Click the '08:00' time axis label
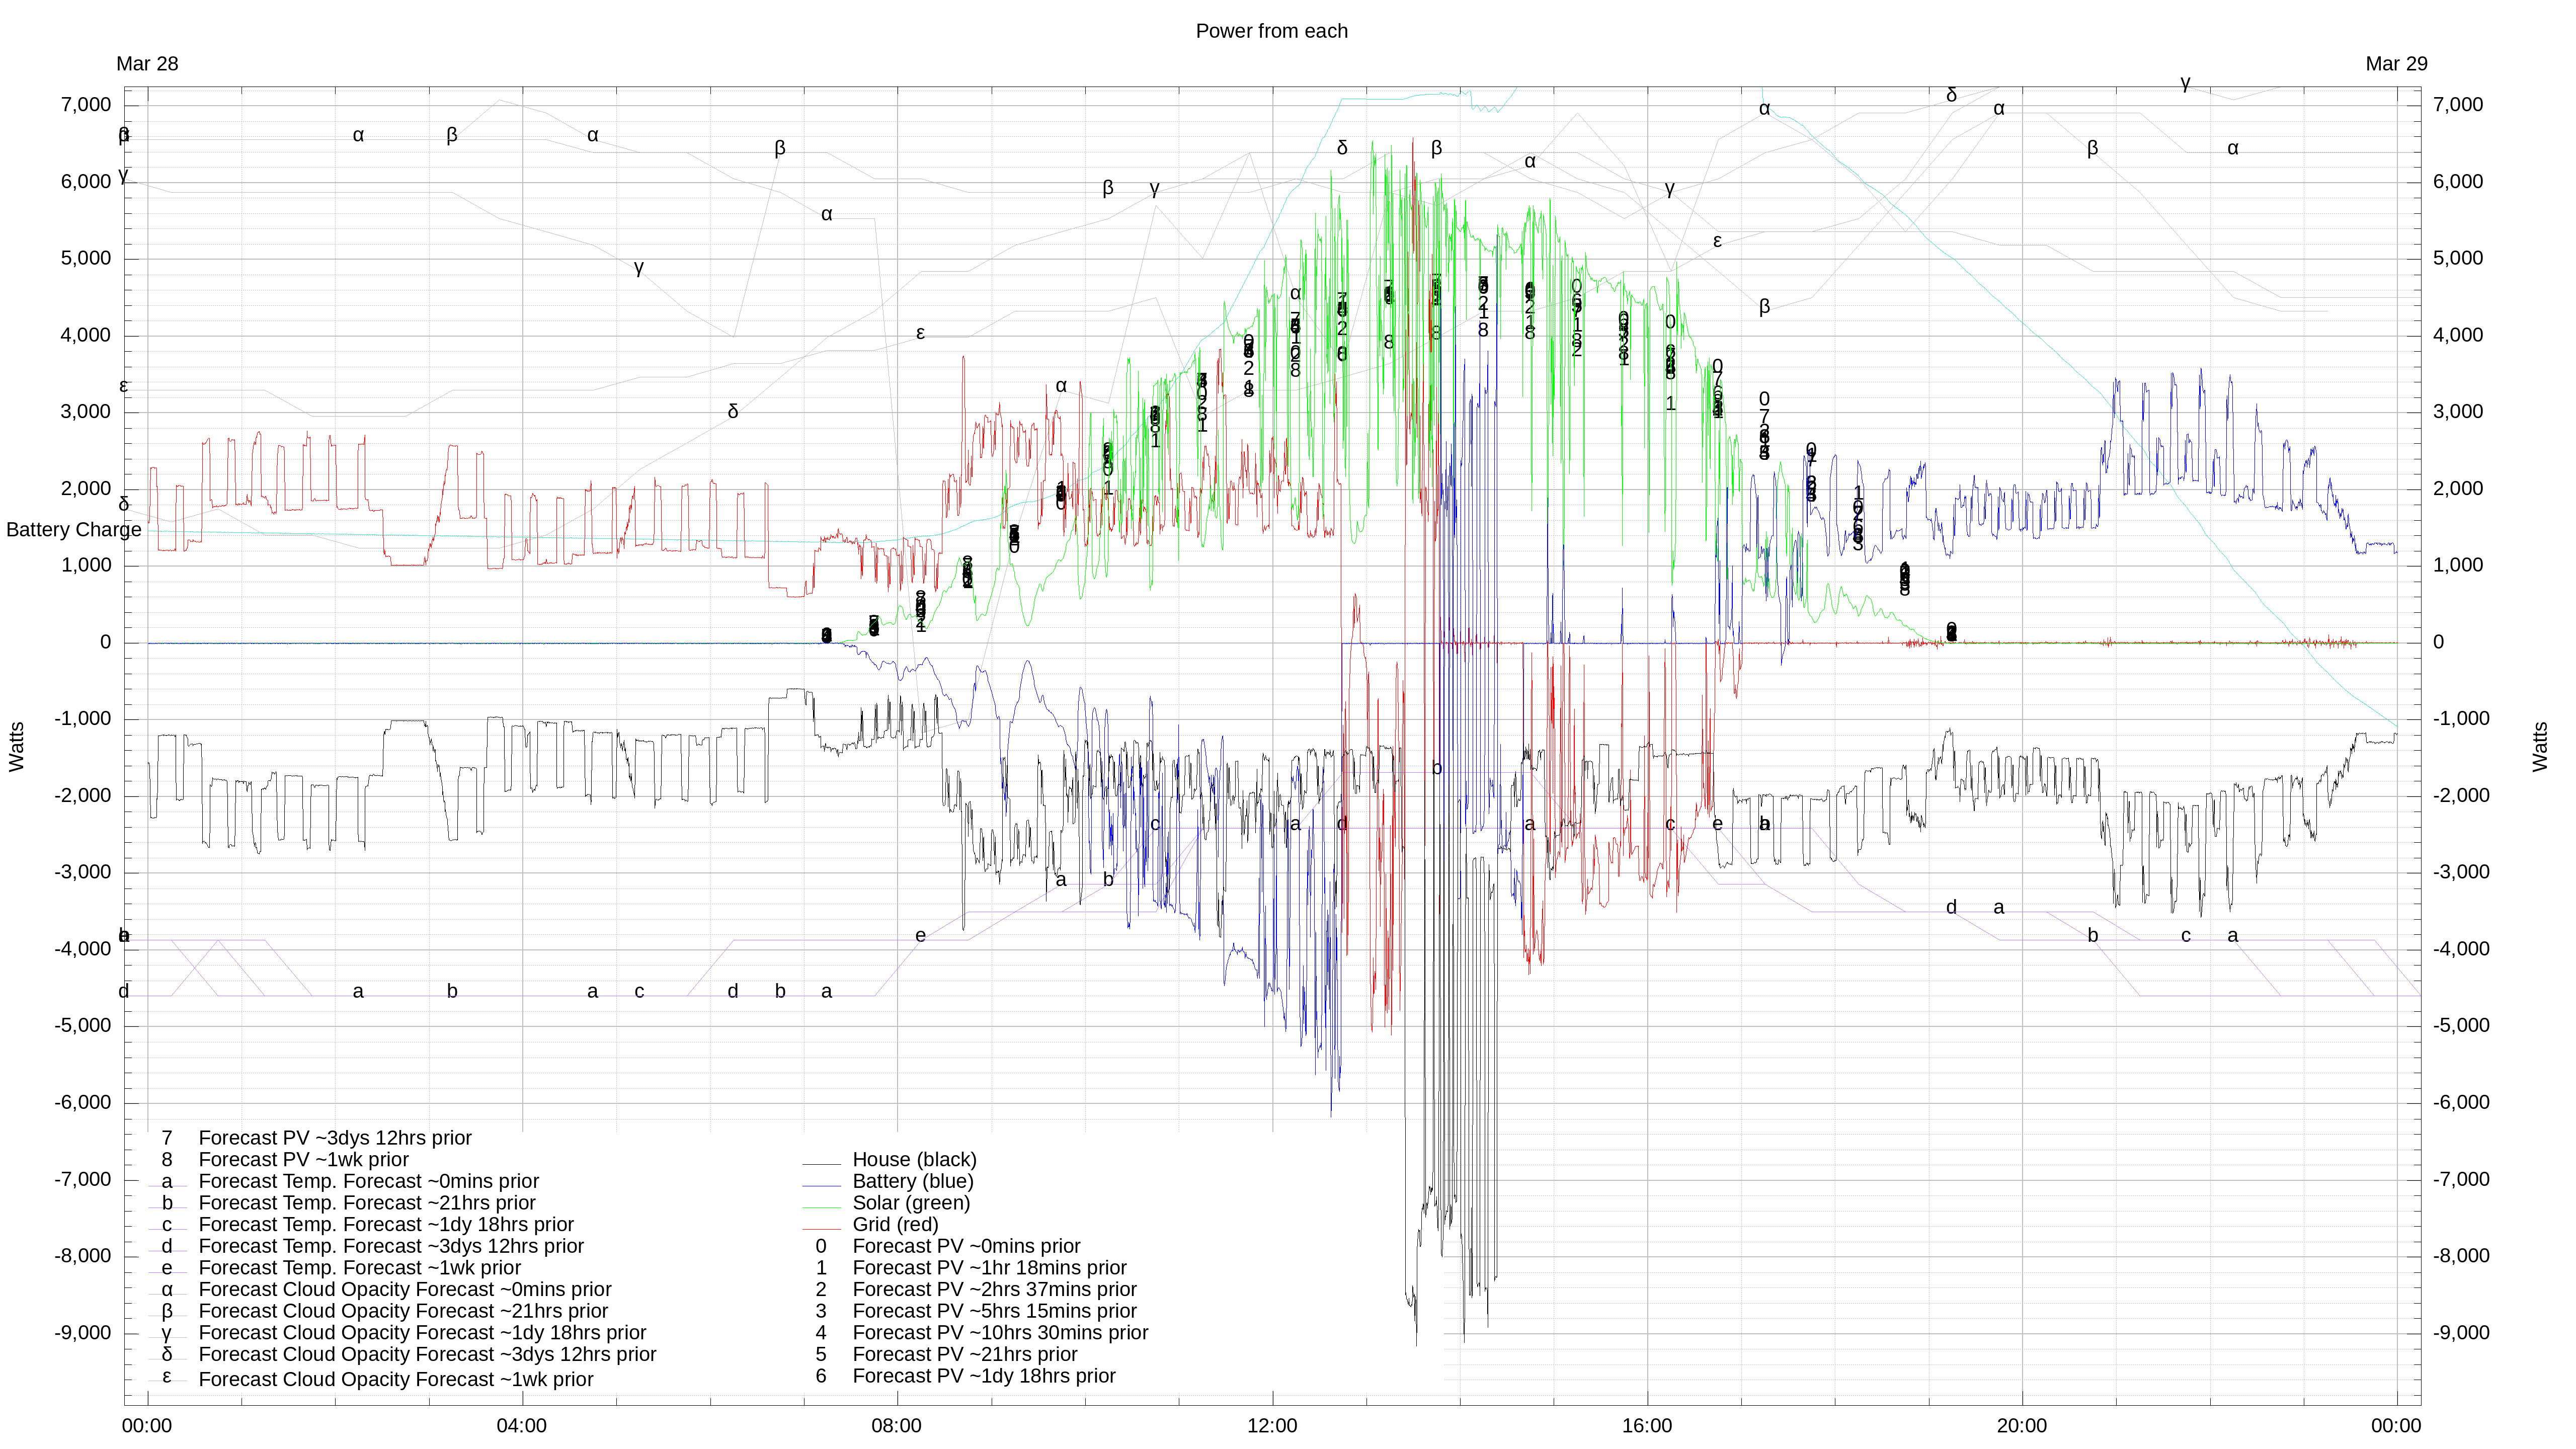Viewport: 2576px width, 1449px height. coord(896,1426)
